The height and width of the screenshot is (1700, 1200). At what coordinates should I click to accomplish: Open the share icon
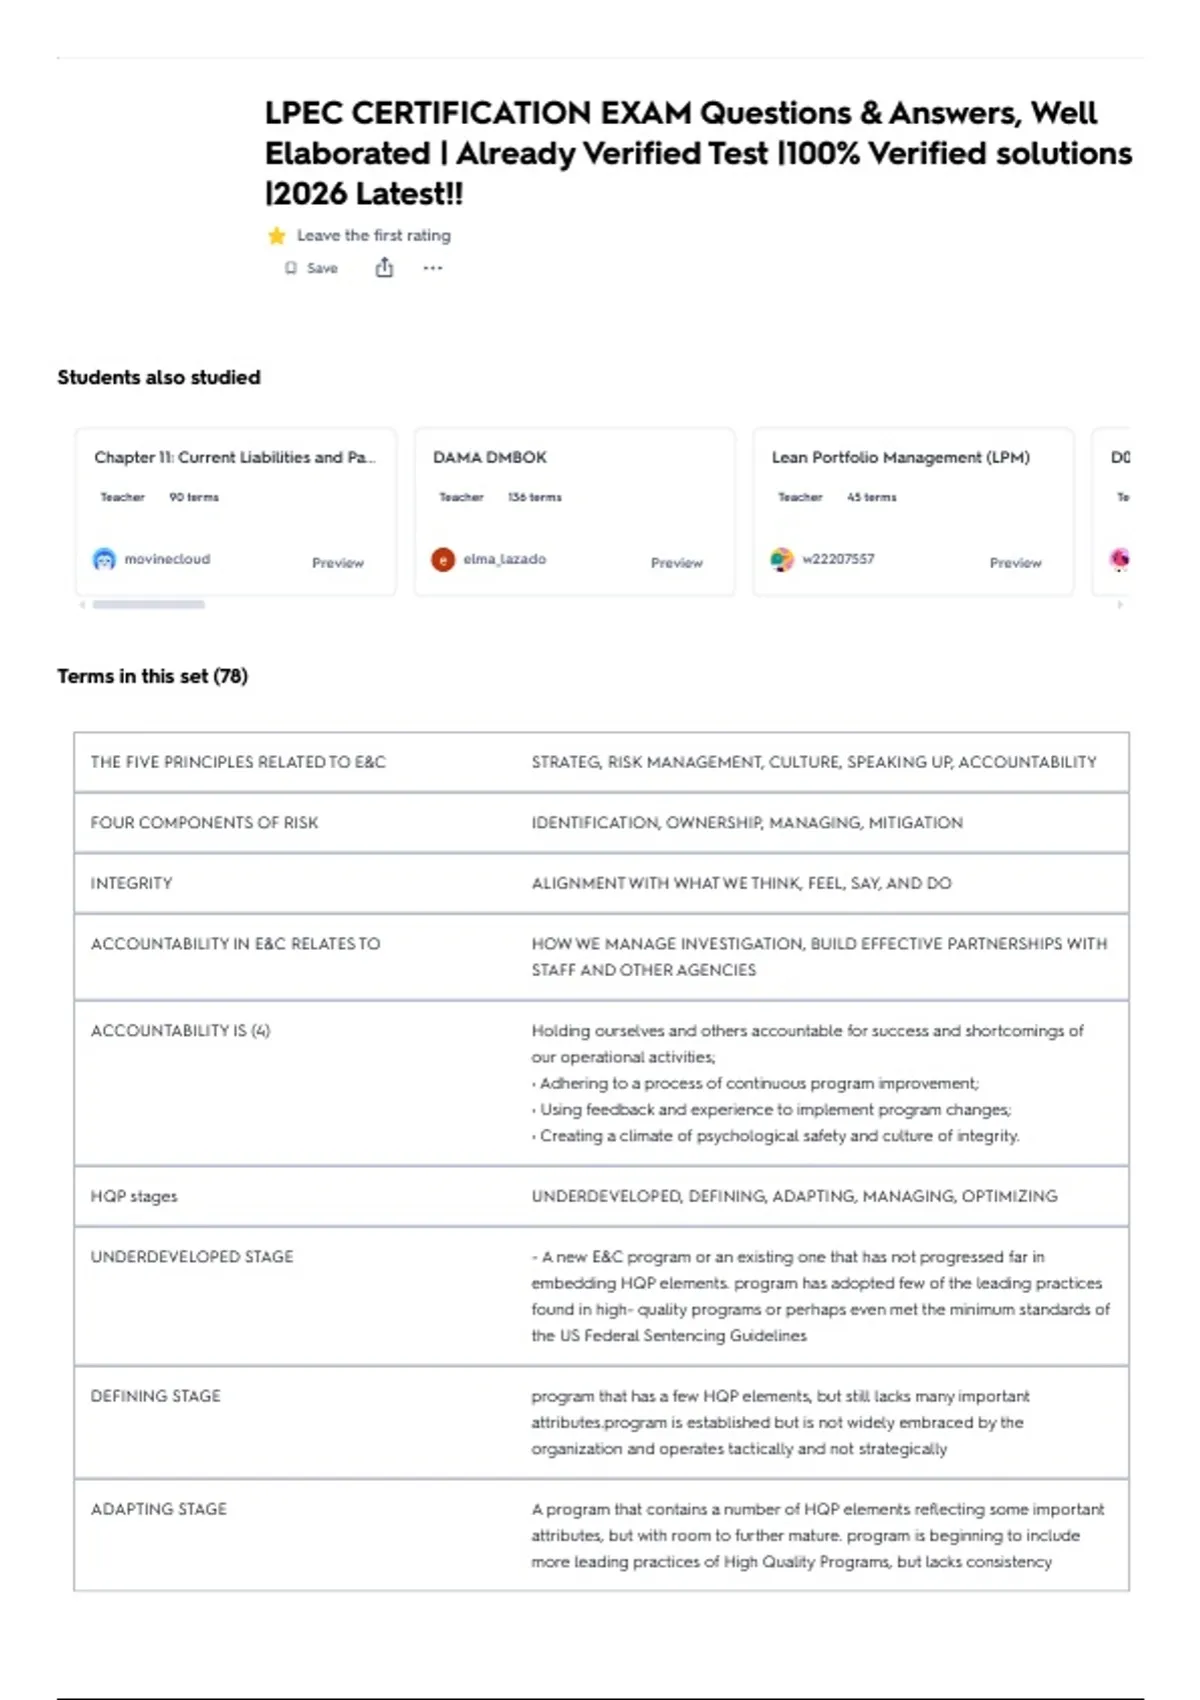384,267
